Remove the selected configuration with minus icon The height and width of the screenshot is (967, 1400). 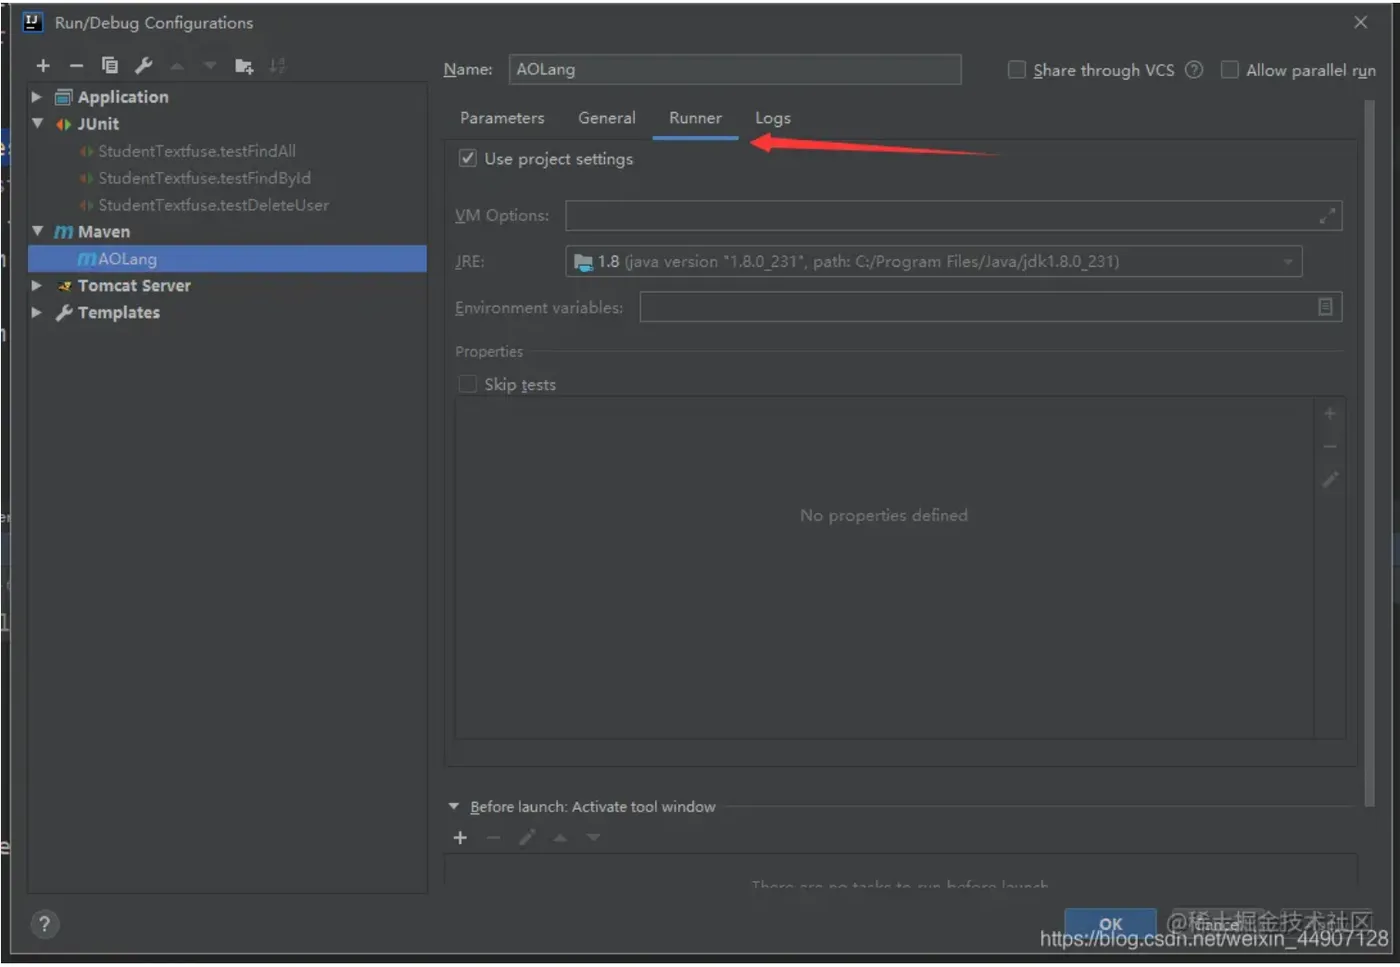point(76,66)
